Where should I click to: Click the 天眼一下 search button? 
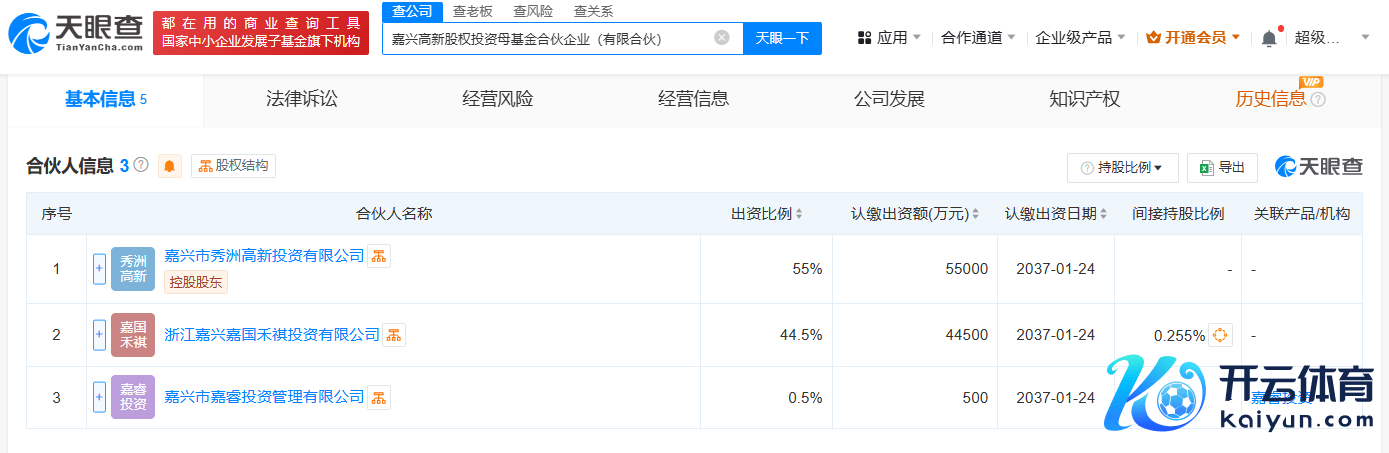(781, 38)
